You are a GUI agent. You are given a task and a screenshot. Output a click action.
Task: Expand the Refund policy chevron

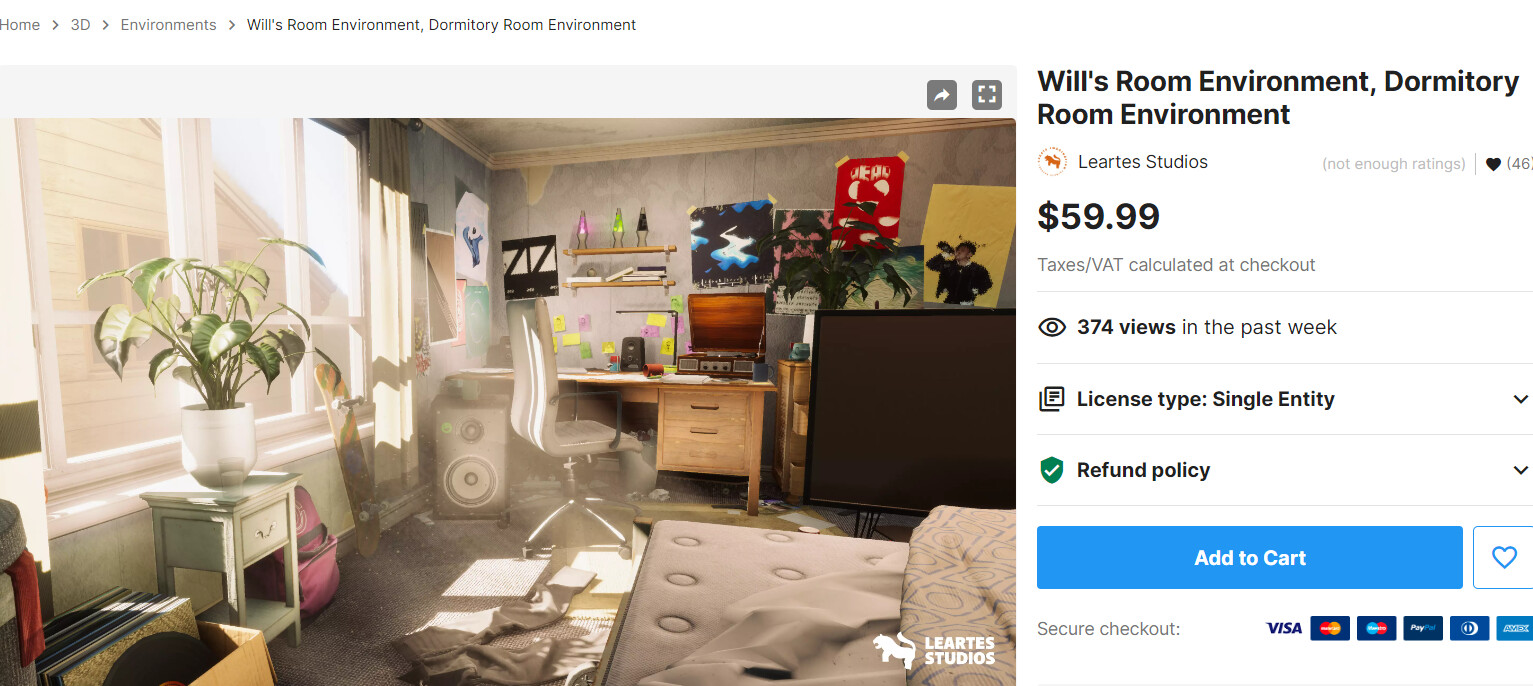pos(1520,470)
